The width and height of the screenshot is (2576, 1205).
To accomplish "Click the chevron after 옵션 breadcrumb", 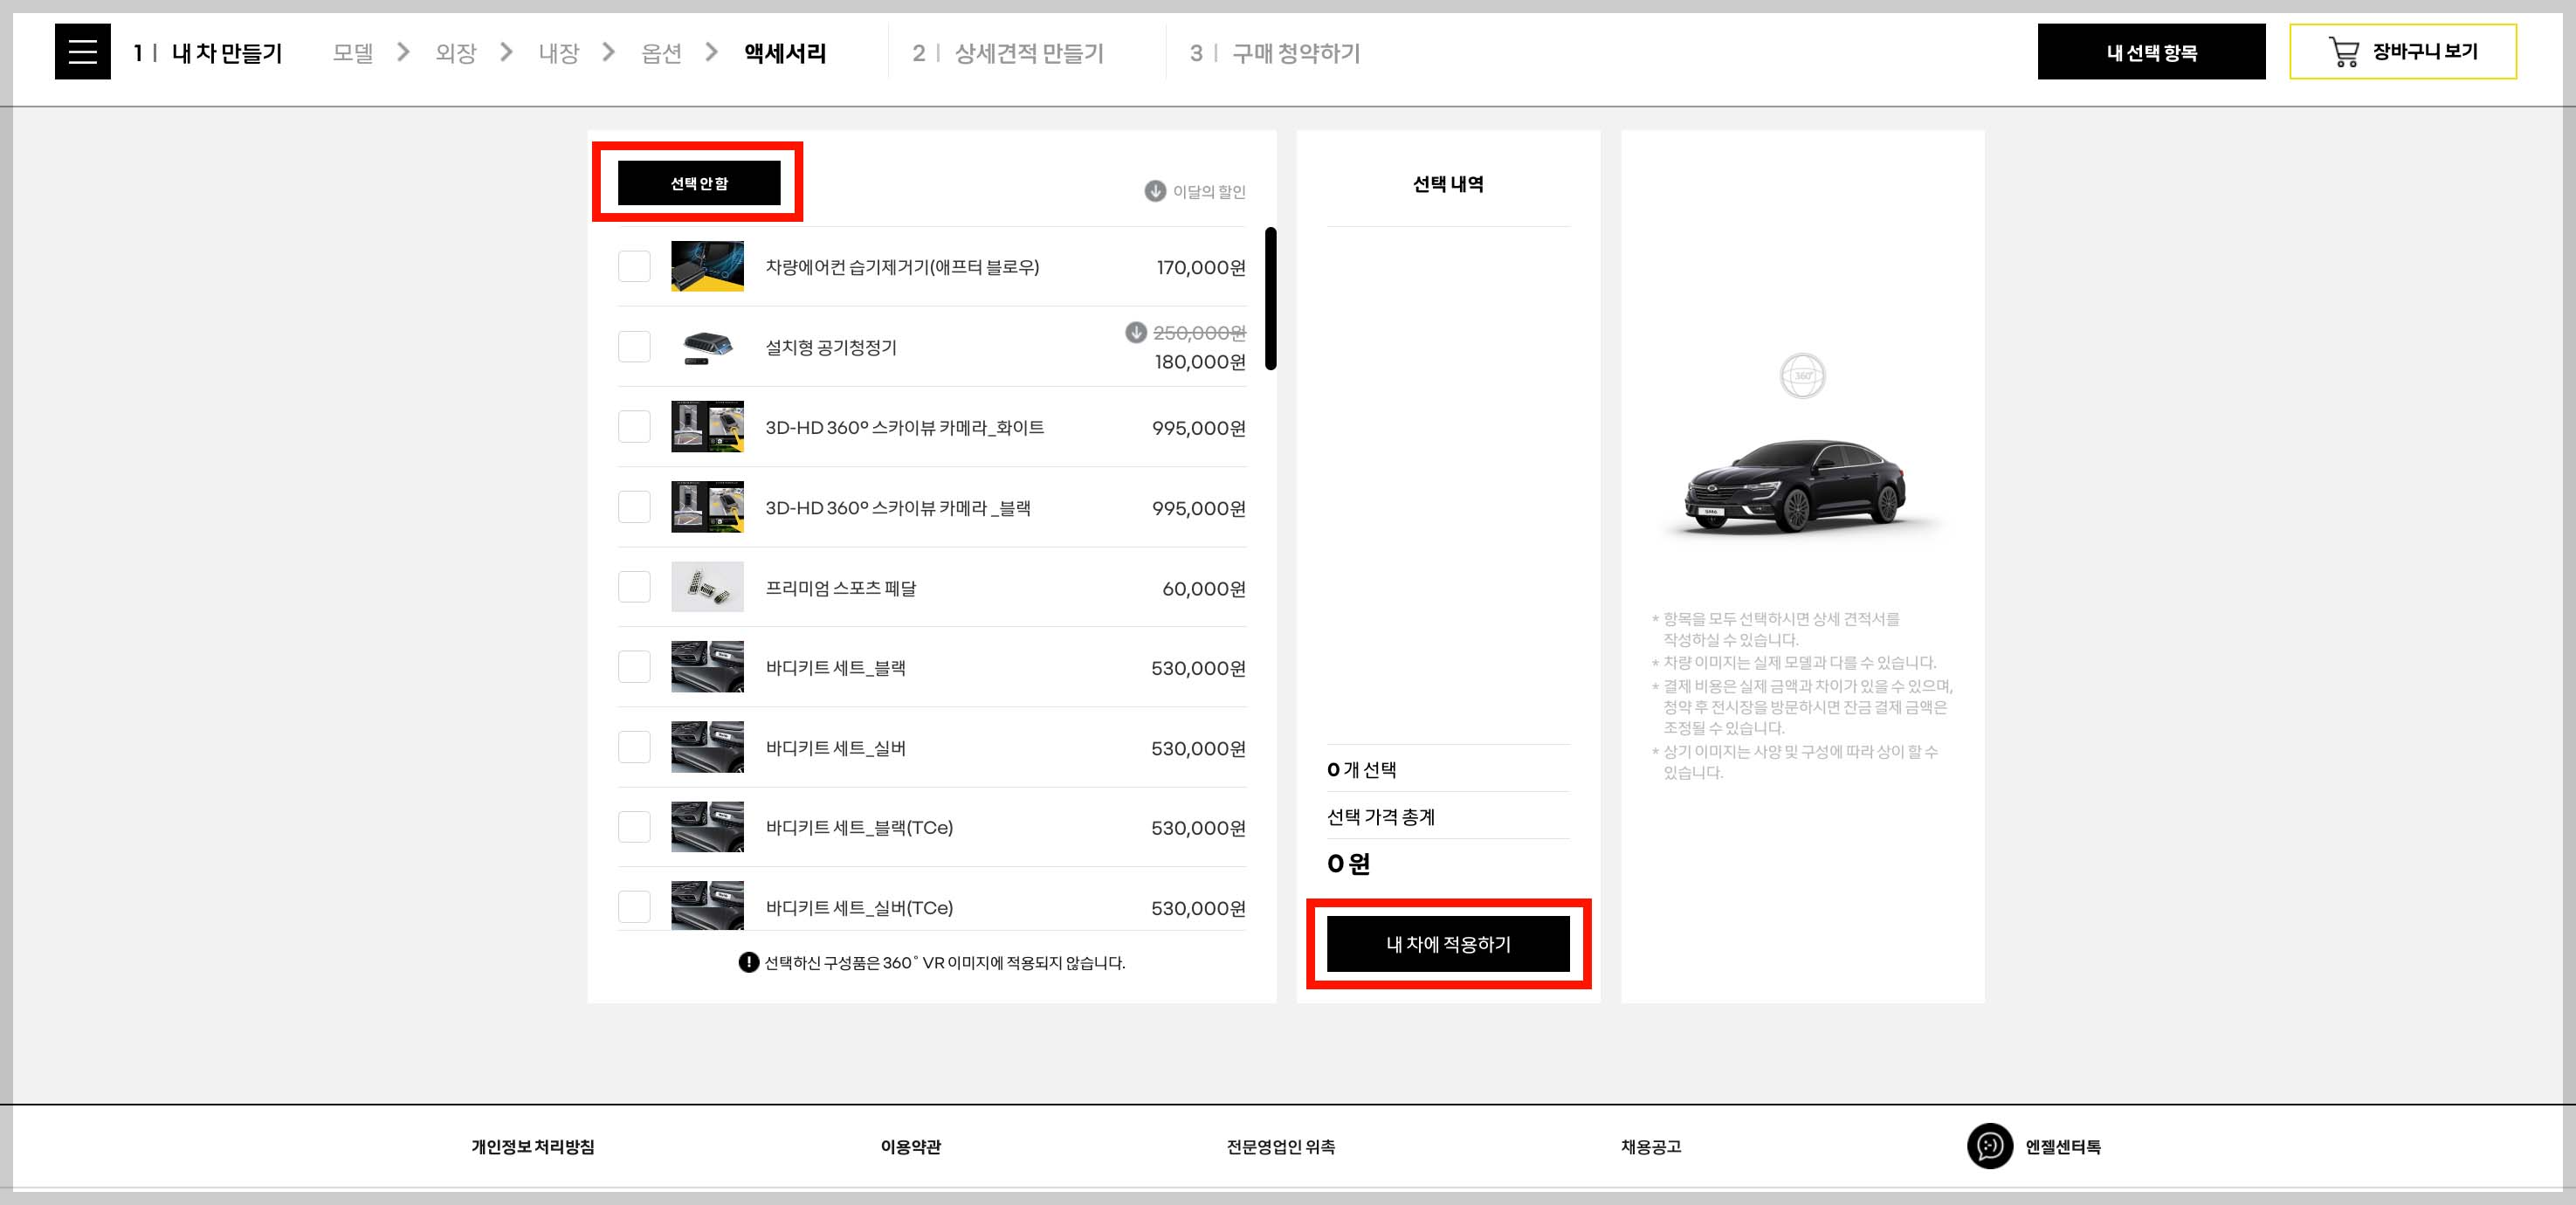I will coord(711,52).
